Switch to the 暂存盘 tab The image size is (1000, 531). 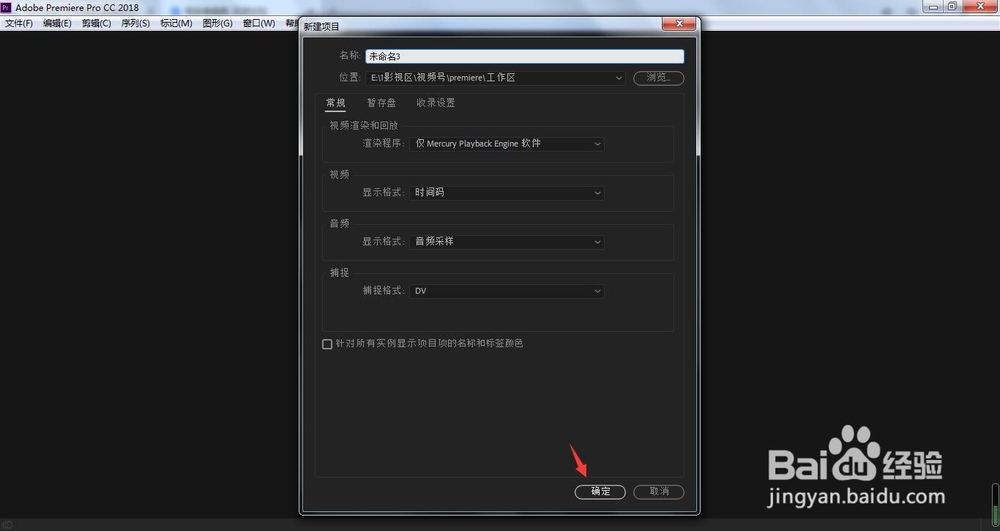pyautogui.click(x=381, y=103)
